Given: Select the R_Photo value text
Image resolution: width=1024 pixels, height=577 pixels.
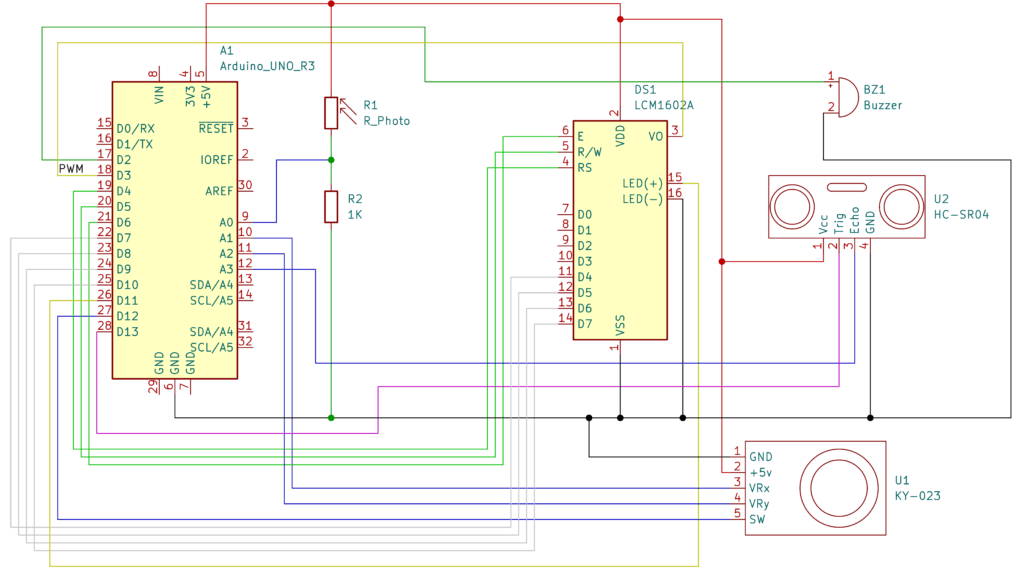Looking at the screenshot, I should pyautogui.click(x=386, y=121).
